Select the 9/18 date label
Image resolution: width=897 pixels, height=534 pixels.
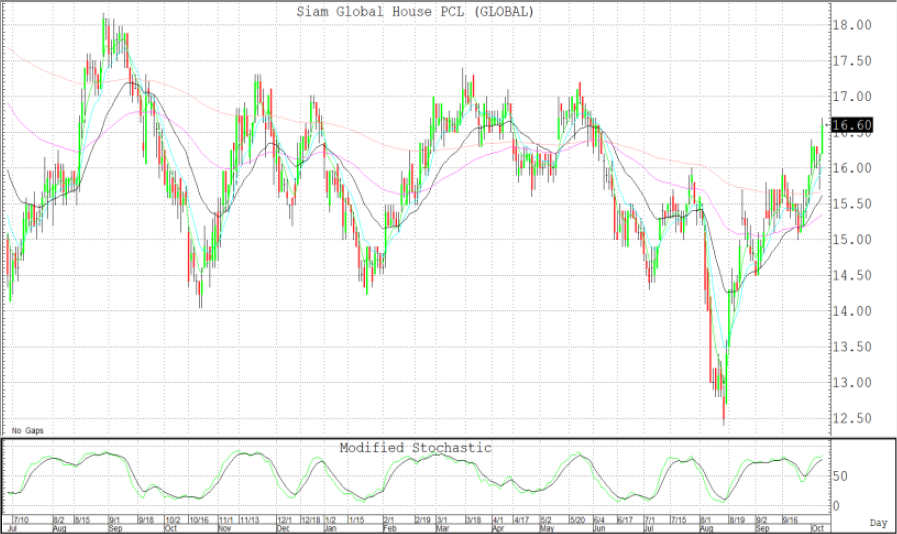146,520
